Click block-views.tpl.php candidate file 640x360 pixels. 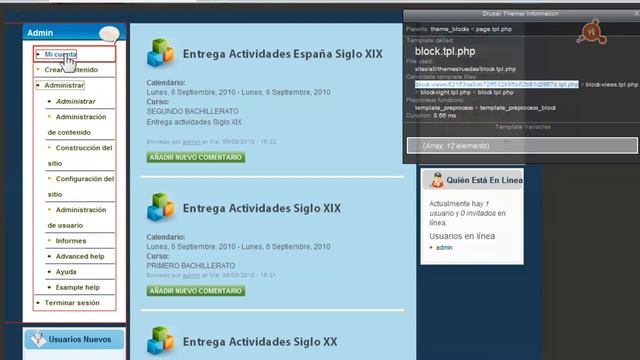[x=611, y=84]
